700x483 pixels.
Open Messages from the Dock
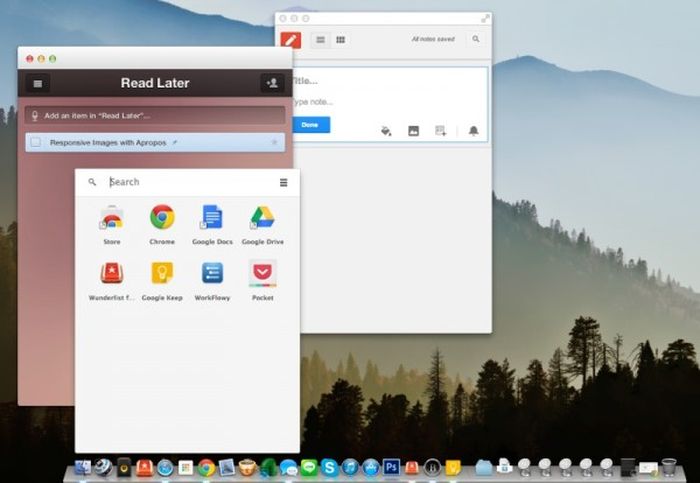pyautogui.click(x=288, y=468)
